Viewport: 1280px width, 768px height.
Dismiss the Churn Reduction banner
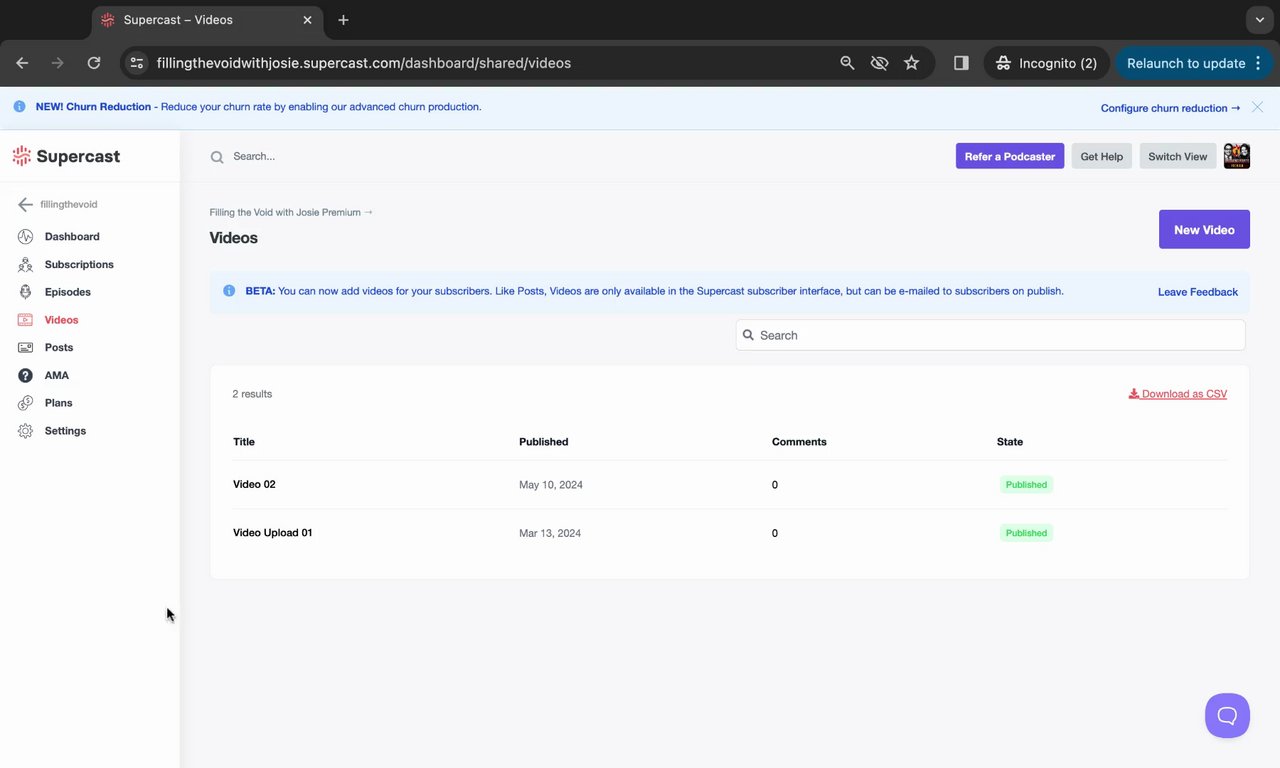click(1257, 107)
